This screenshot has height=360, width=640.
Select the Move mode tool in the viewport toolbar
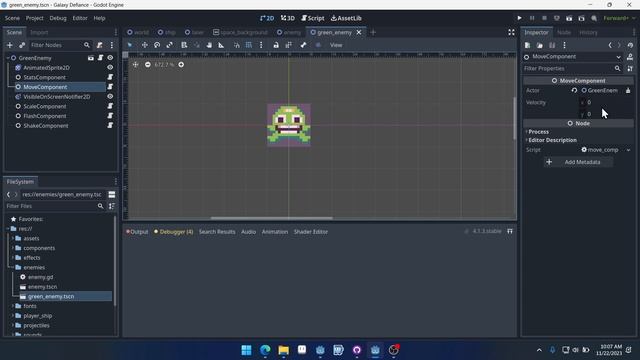[144, 45]
